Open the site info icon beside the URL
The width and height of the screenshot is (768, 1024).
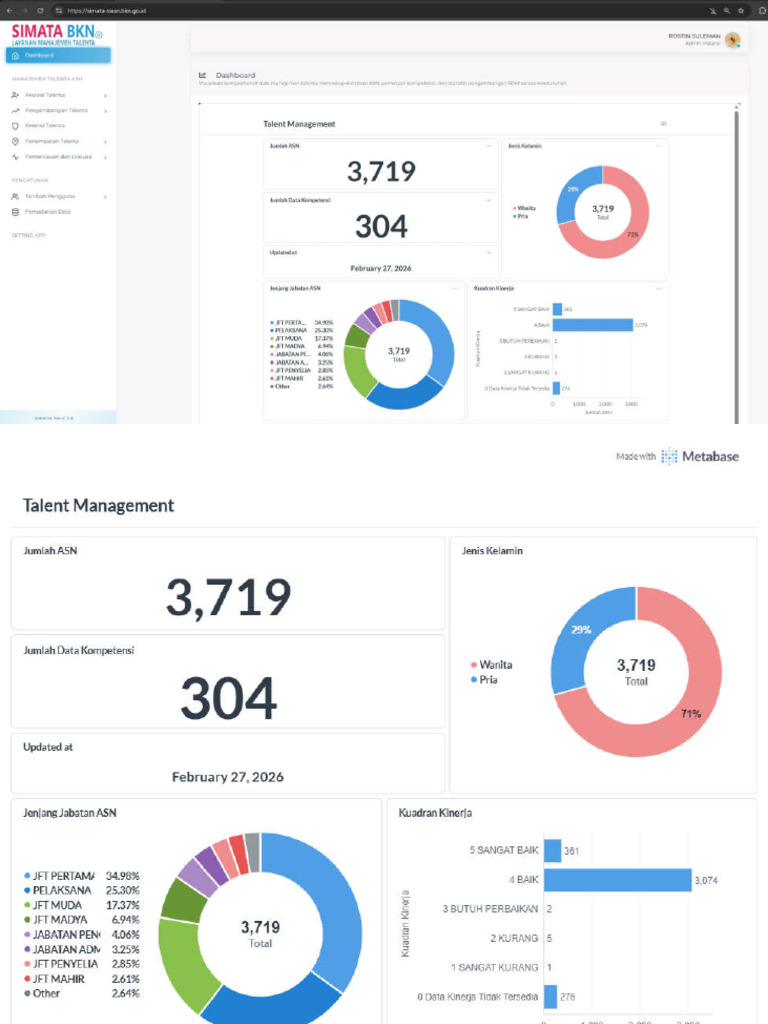point(59,10)
